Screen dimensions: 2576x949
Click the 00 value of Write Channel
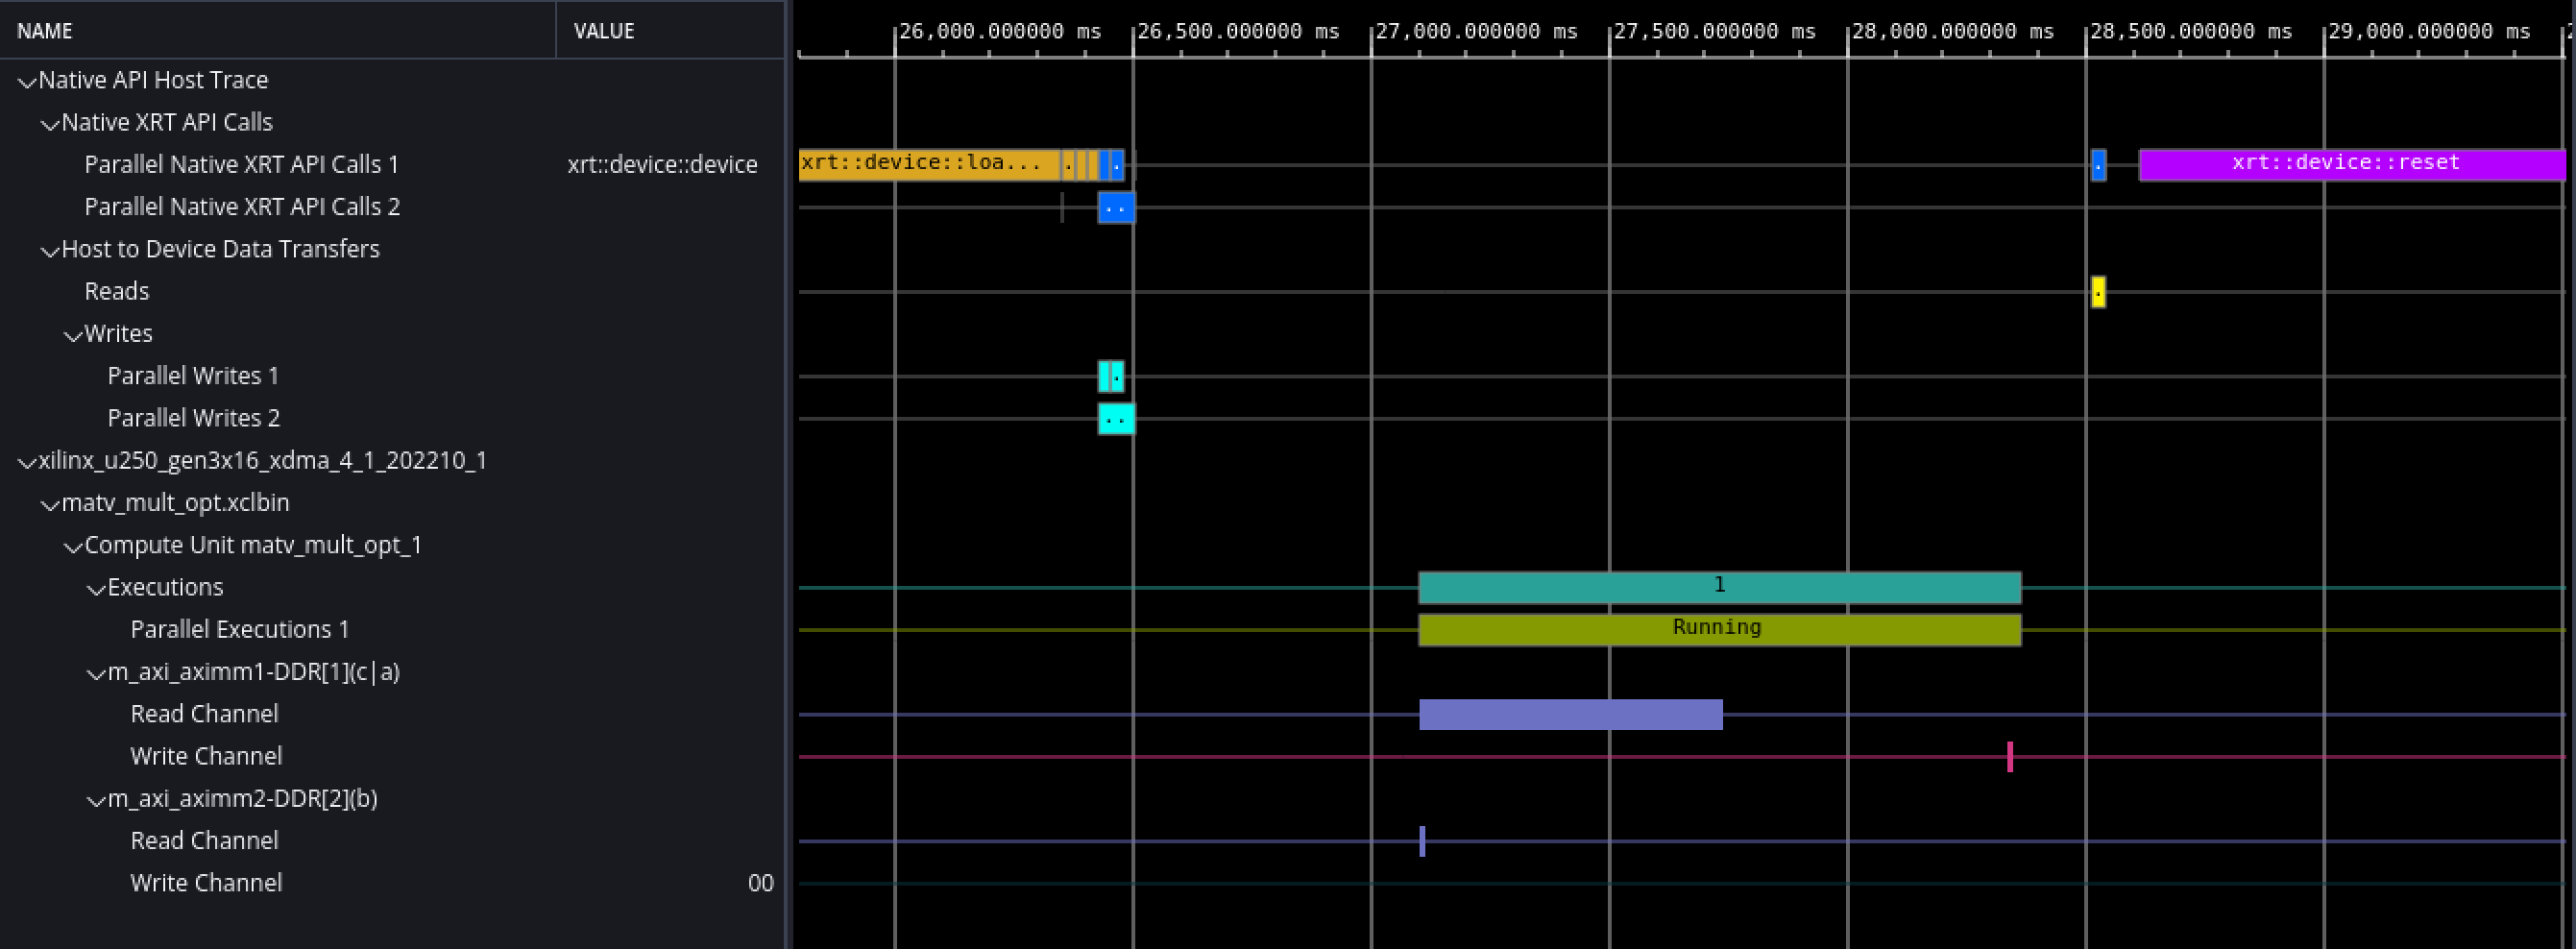(760, 883)
